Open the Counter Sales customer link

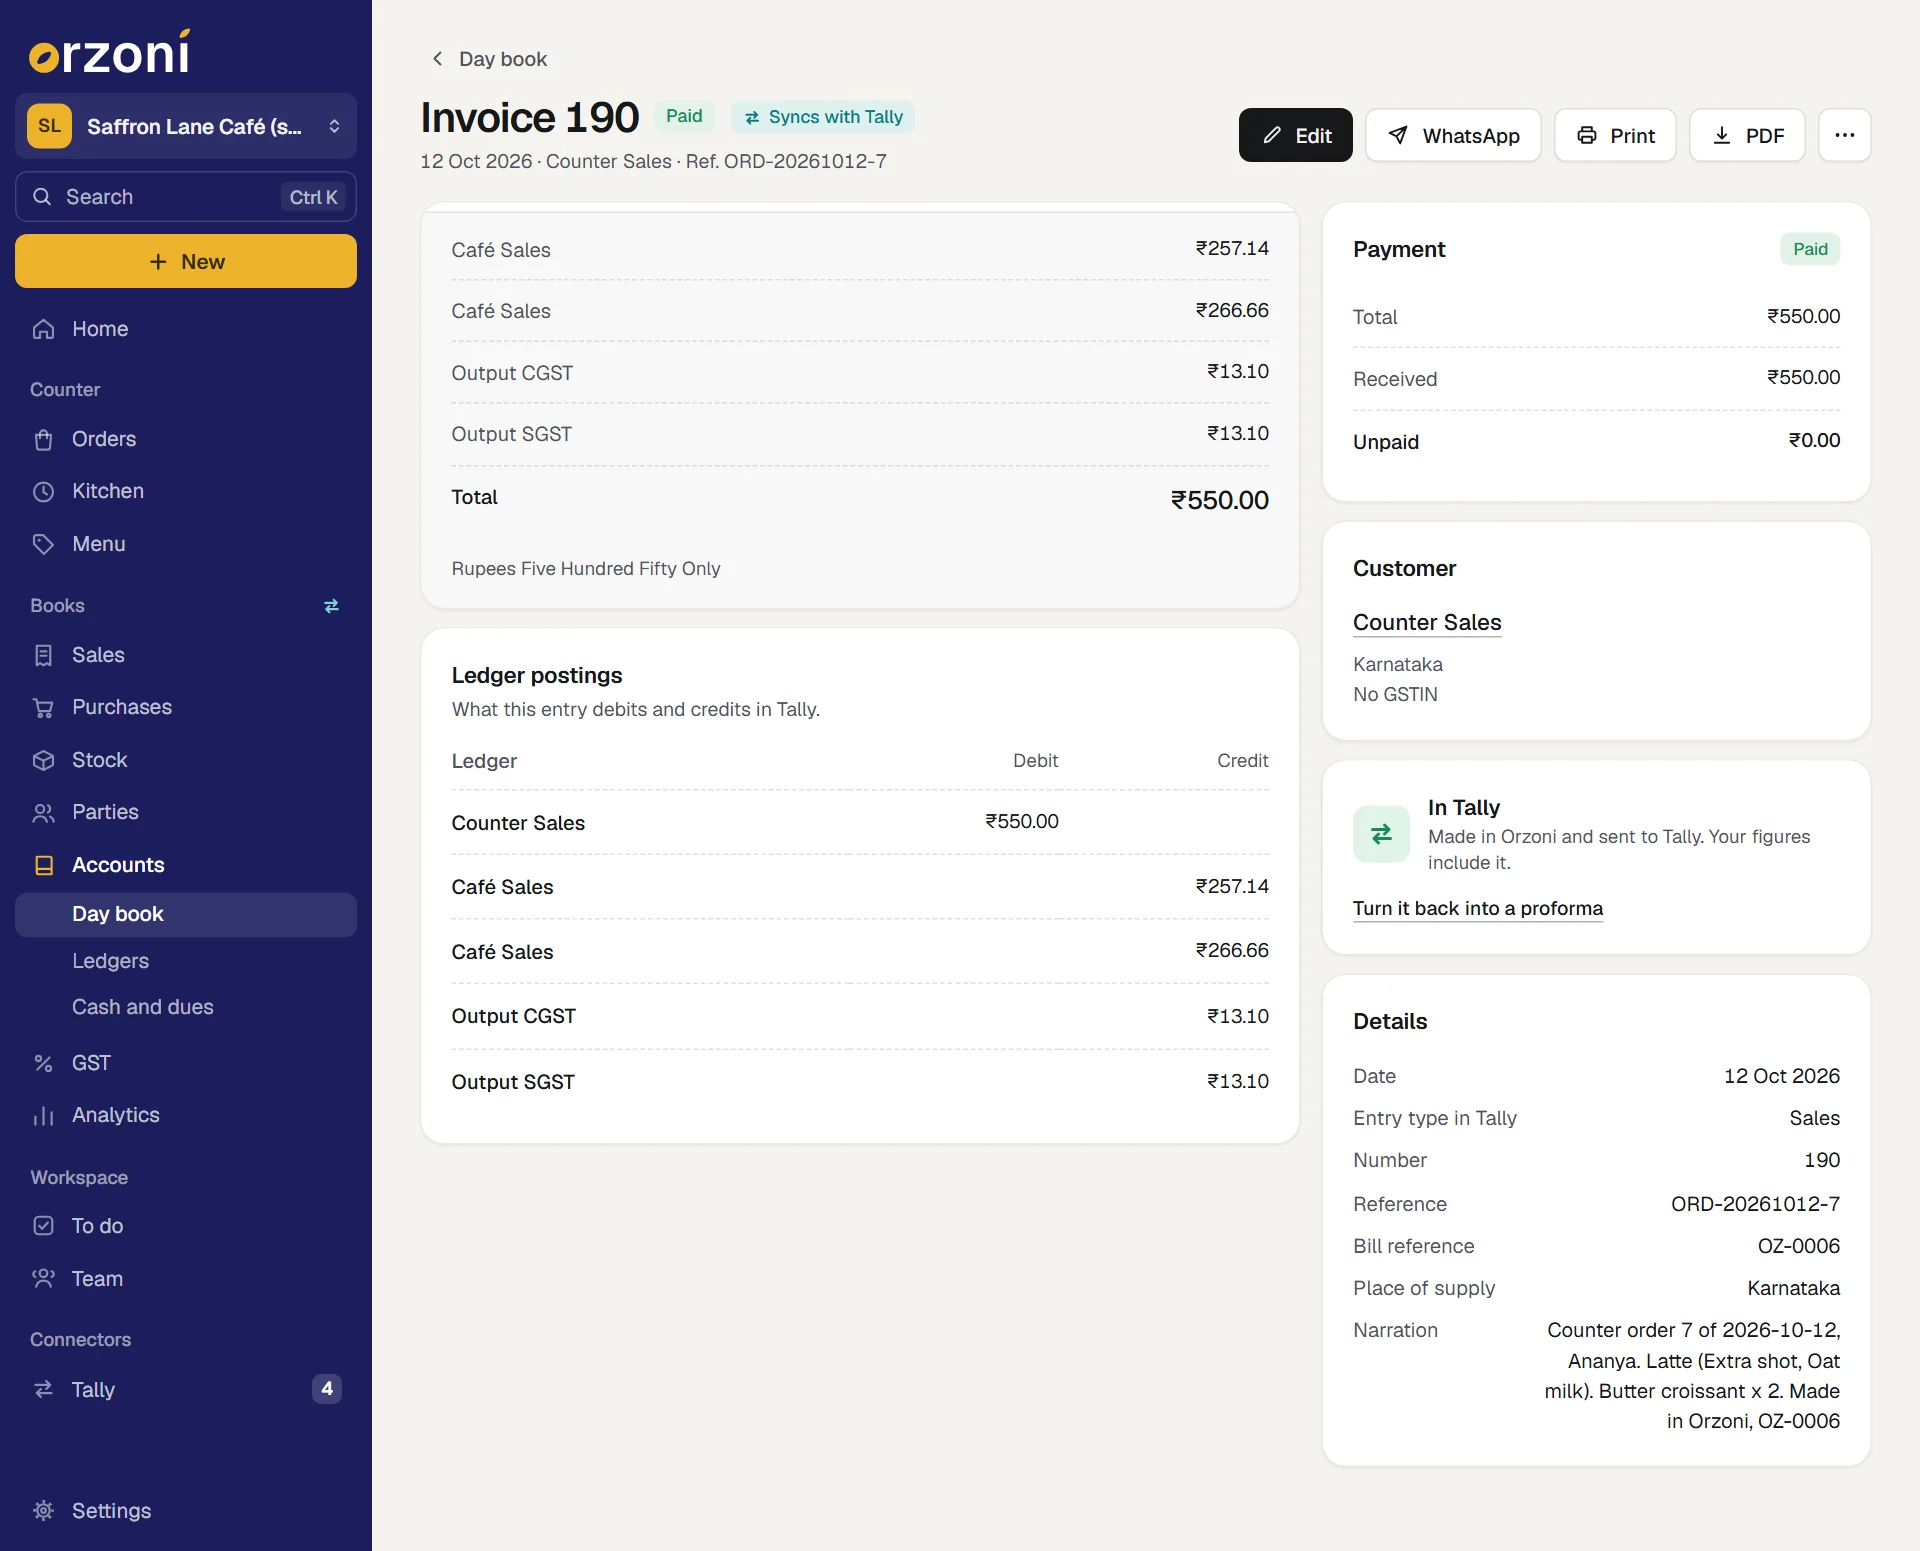point(1427,622)
